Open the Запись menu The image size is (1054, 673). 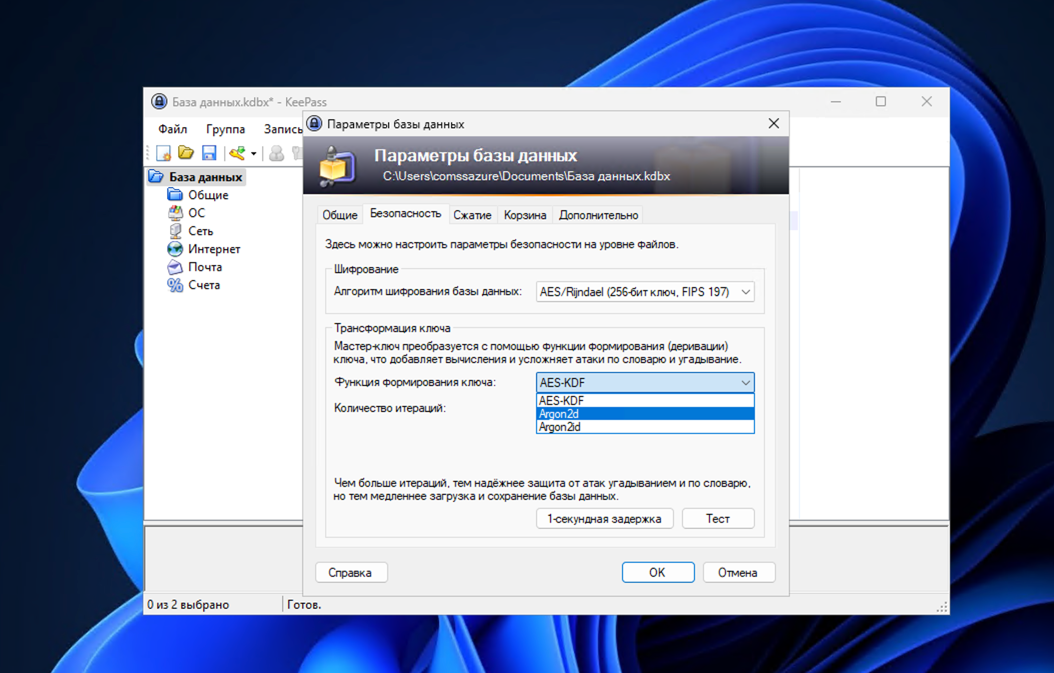282,128
